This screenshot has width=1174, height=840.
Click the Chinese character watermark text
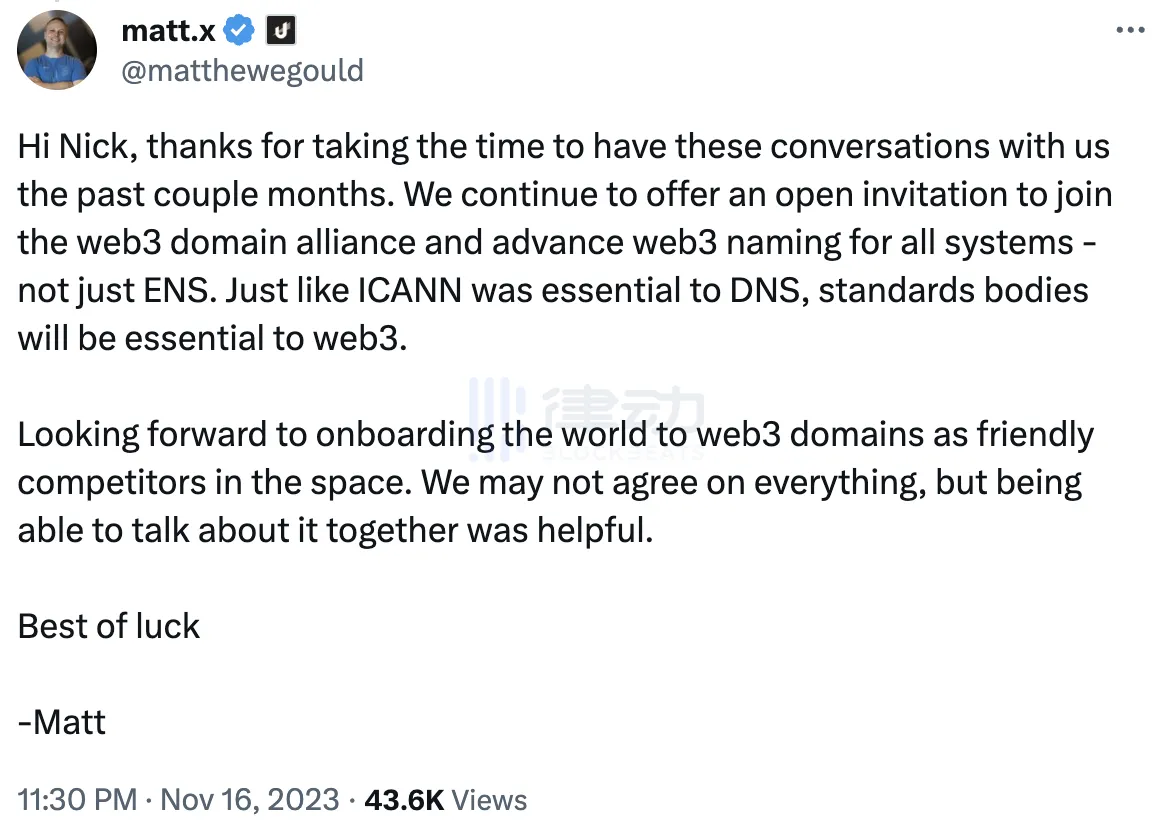(x=625, y=412)
